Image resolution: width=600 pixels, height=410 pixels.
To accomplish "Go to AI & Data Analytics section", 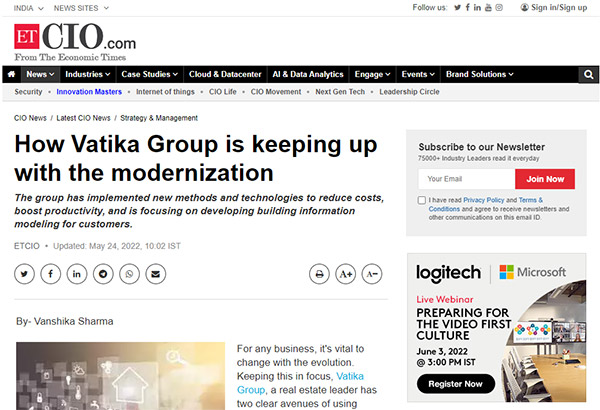I will [x=308, y=74].
